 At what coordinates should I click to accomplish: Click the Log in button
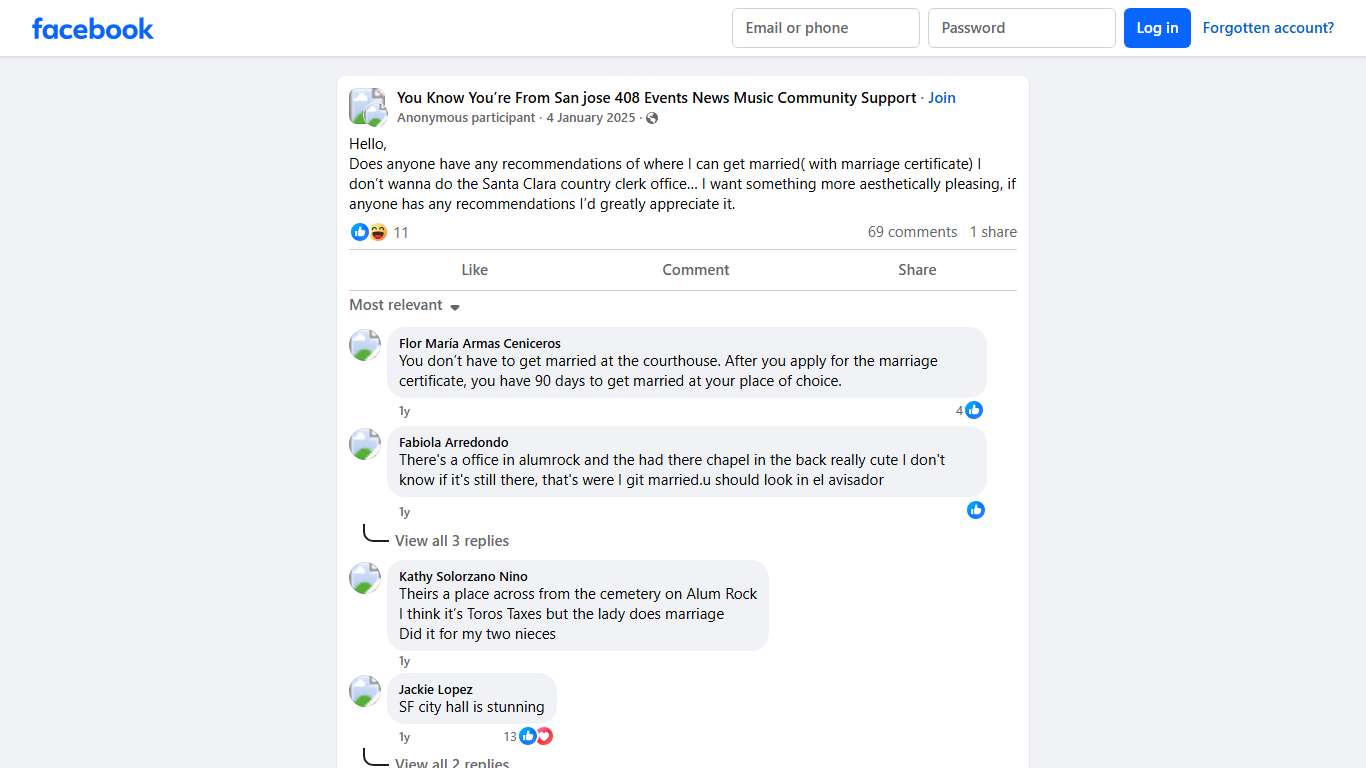pyautogui.click(x=1157, y=28)
